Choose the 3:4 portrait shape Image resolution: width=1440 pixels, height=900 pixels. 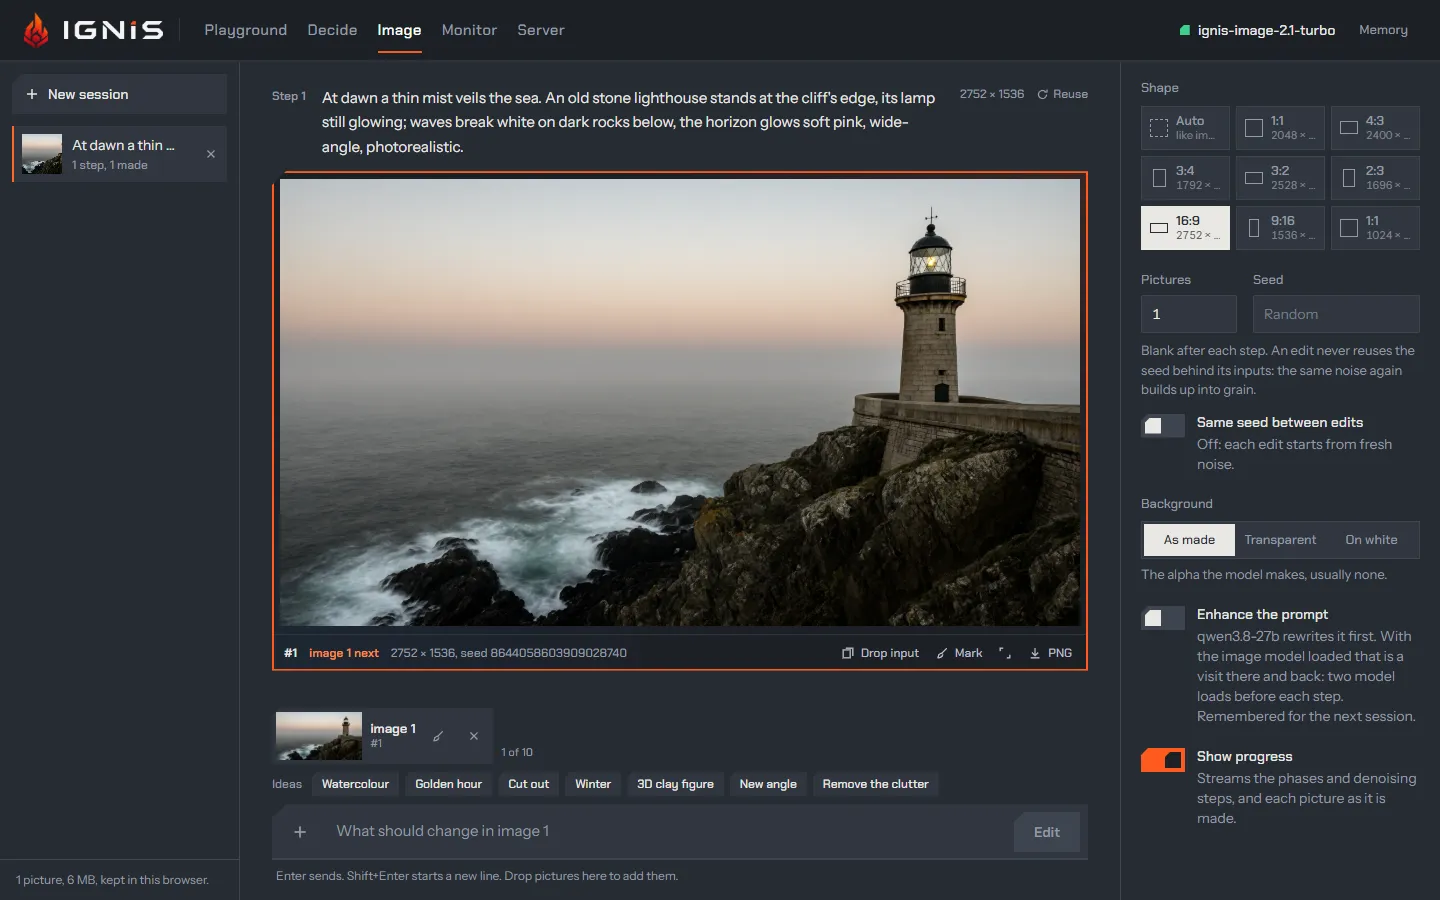point(1185,178)
